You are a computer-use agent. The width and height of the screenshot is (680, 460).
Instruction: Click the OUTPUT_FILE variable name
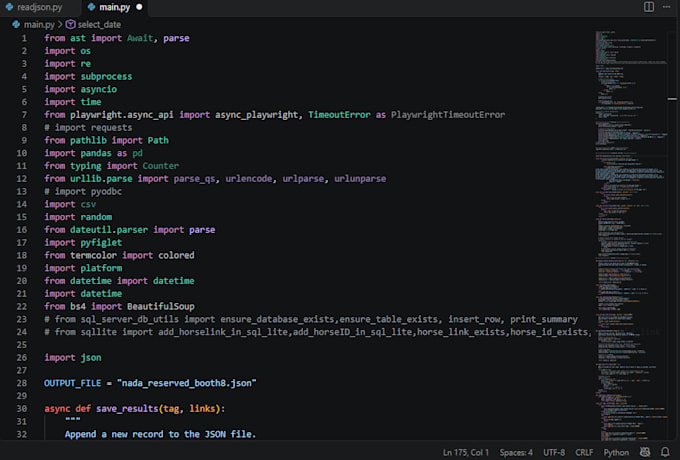pos(72,383)
